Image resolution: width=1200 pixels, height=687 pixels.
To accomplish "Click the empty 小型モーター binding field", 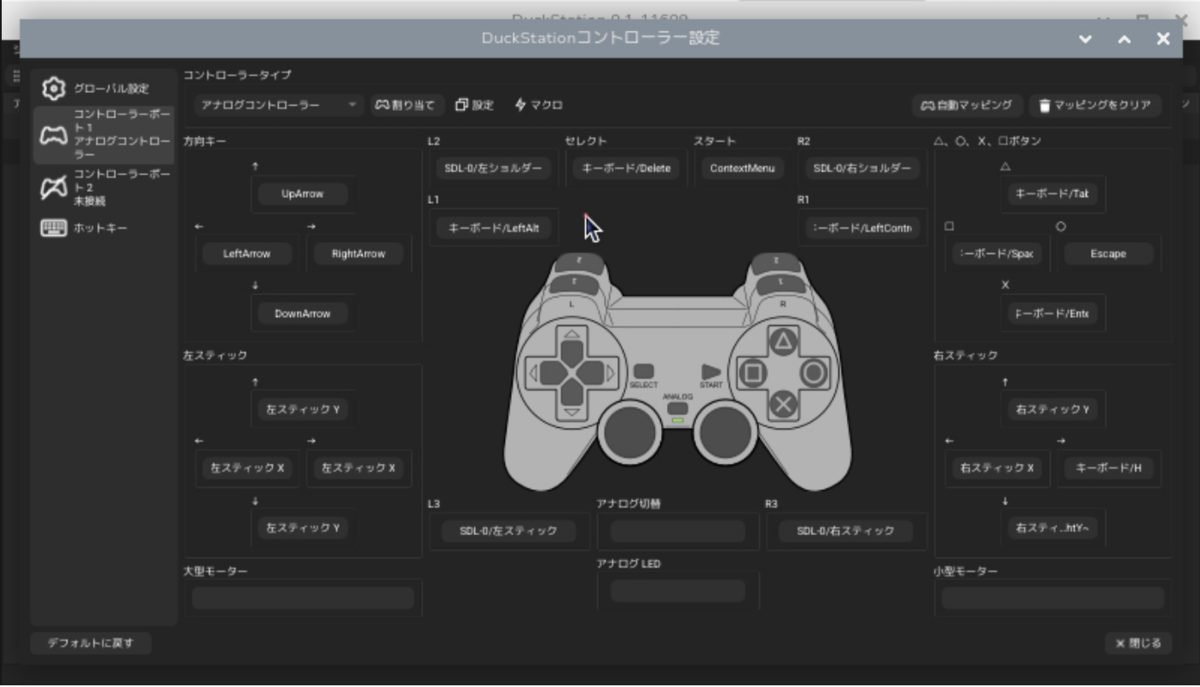I will click(x=1053, y=598).
